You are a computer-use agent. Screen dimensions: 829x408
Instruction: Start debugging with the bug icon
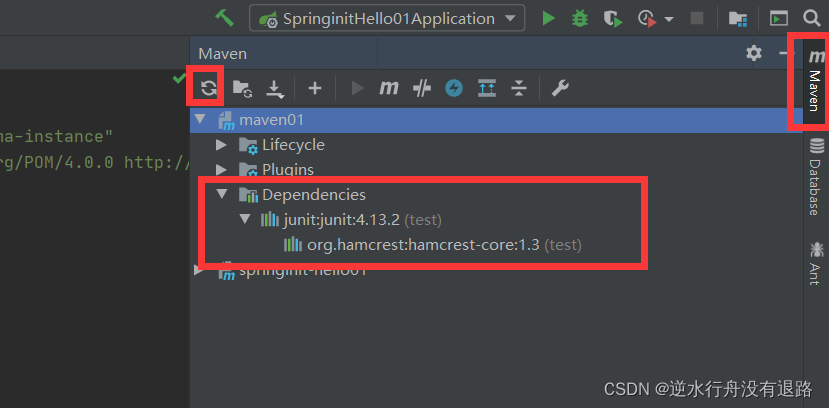(x=579, y=18)
